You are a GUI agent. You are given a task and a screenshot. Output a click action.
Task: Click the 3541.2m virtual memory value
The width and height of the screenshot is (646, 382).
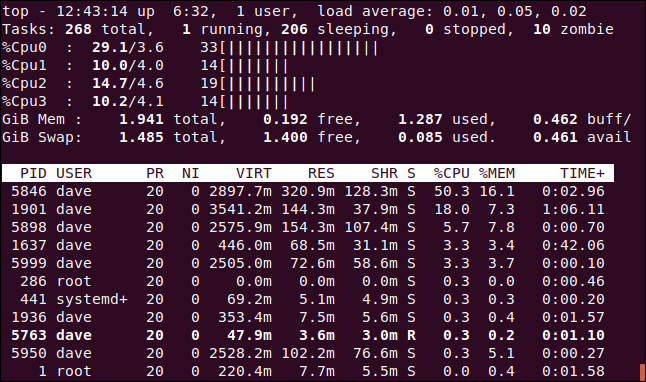[240, 209]
